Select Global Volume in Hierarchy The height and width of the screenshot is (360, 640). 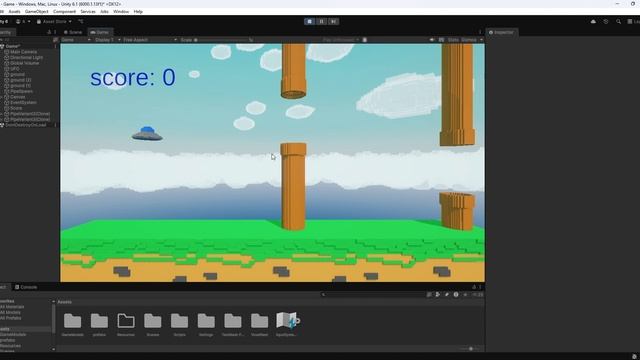(25, 63)
